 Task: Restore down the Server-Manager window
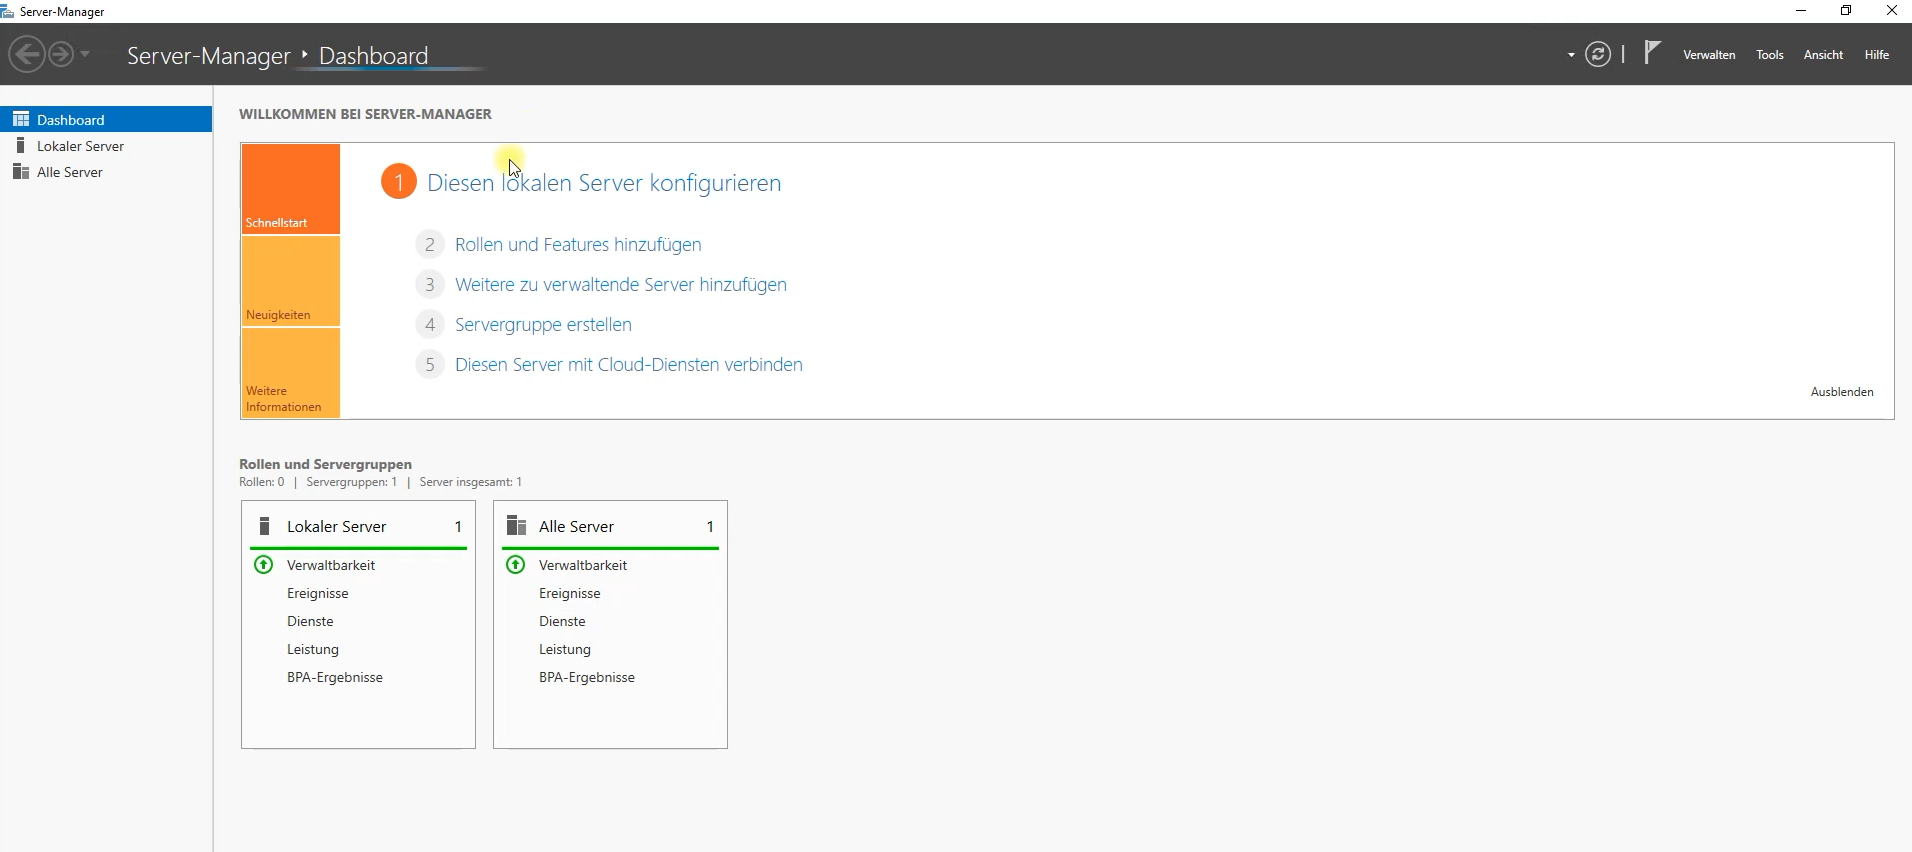pyautogui.click(x=1846, y=11)
